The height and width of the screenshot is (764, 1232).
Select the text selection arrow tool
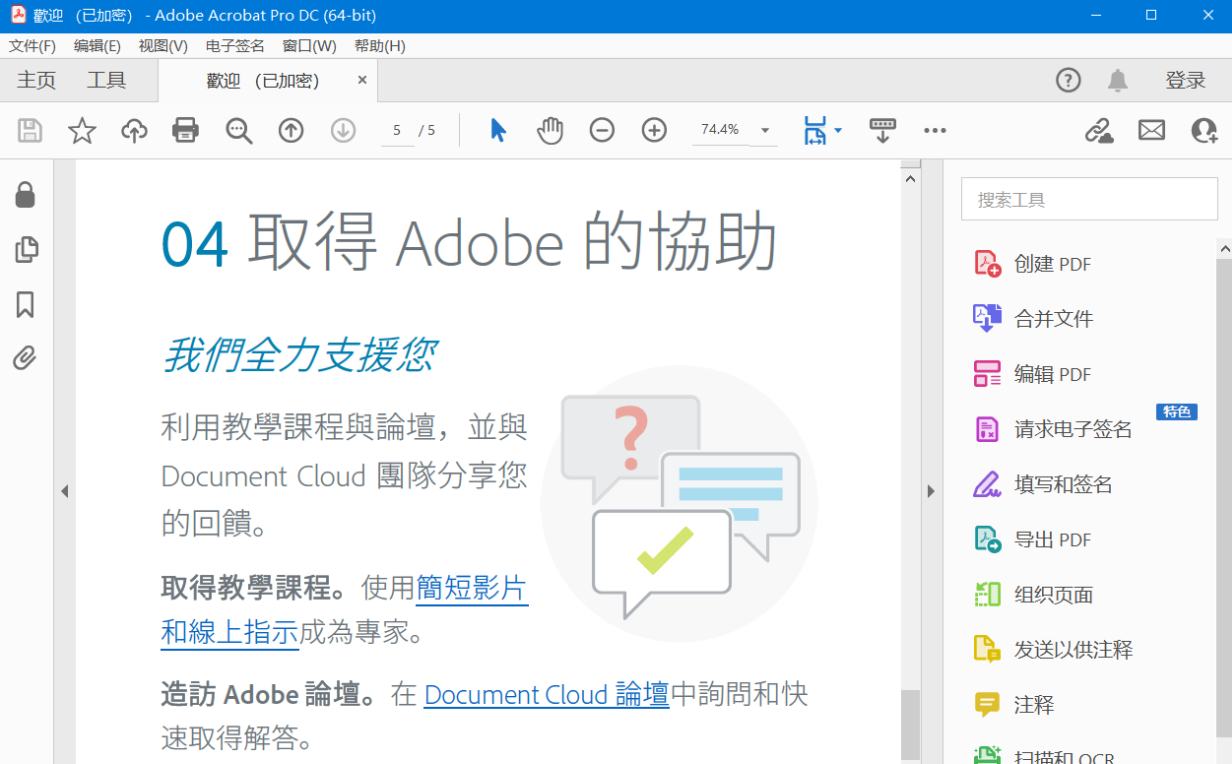tap(497, 130)
